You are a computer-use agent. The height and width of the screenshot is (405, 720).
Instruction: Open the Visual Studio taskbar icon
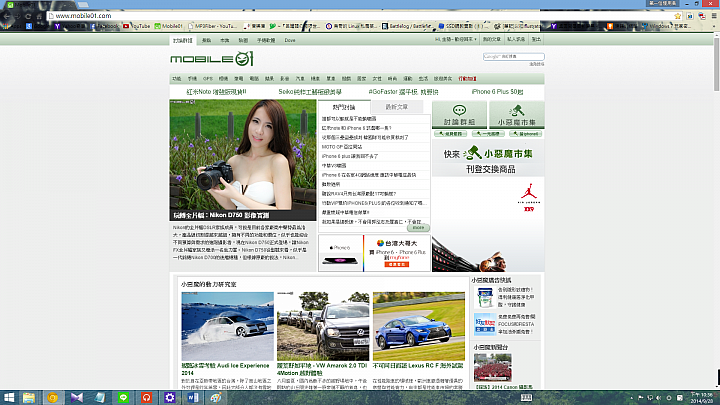77,398
